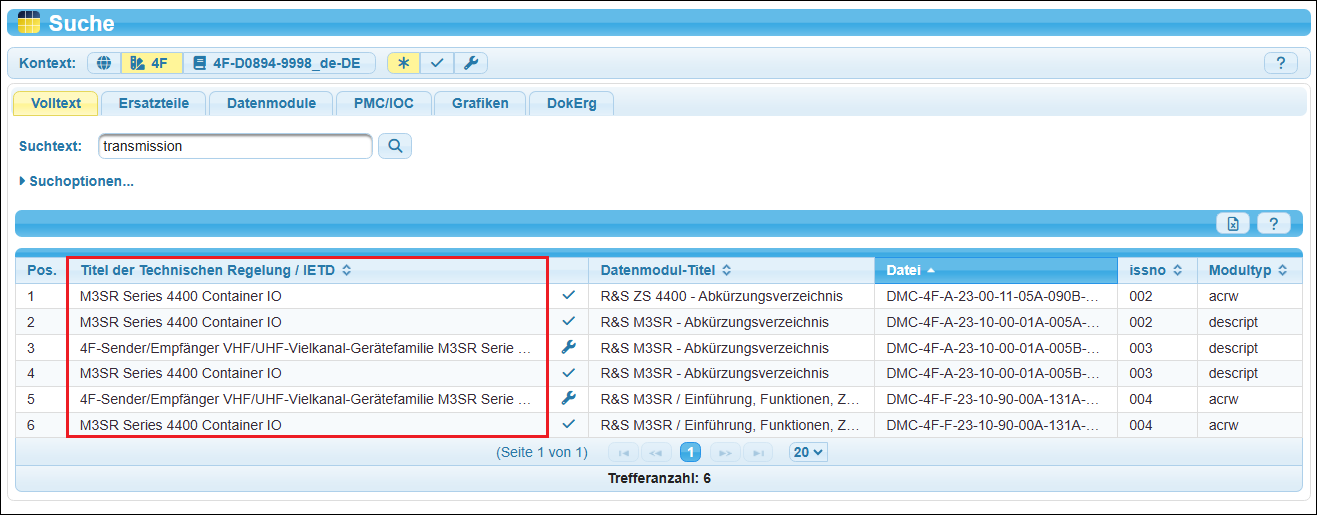Click checkmark icon in row 1
1317x515 pixels.
tap(569, 296)
